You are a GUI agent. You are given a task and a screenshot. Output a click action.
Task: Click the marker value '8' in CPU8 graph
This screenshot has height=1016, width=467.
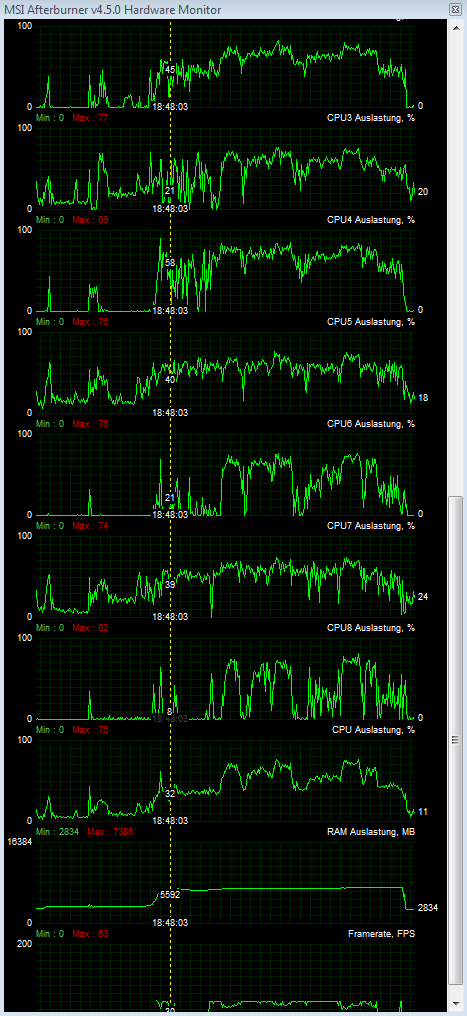pyautogui.click(x=170, y=711)
